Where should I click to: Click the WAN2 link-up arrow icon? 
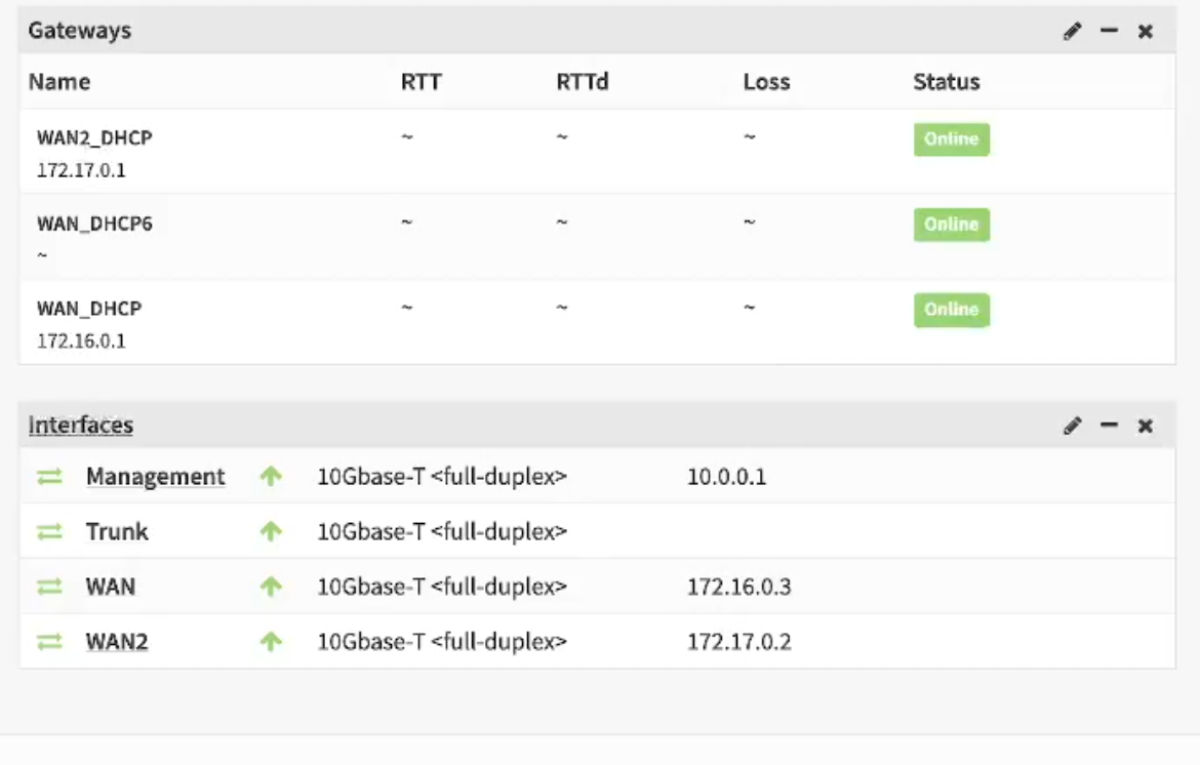coord(270,642)
